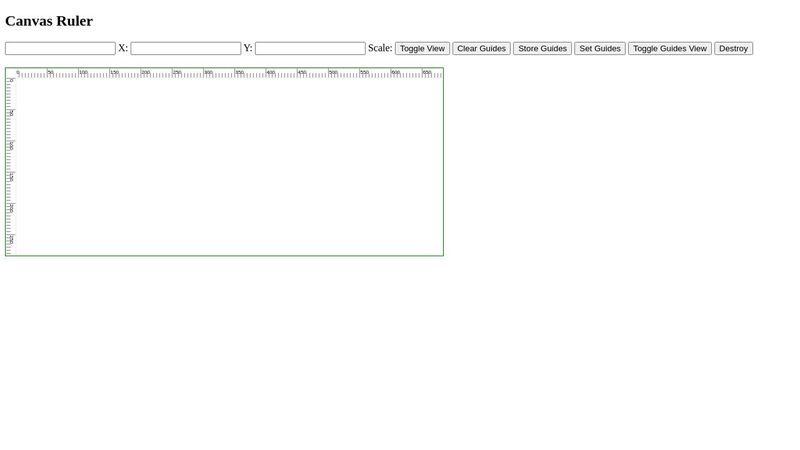Image resolution: width=800 pixels, height=450 pixels.
Task: Destroy the ruler with the Destroy button
Action: [733, 48]
